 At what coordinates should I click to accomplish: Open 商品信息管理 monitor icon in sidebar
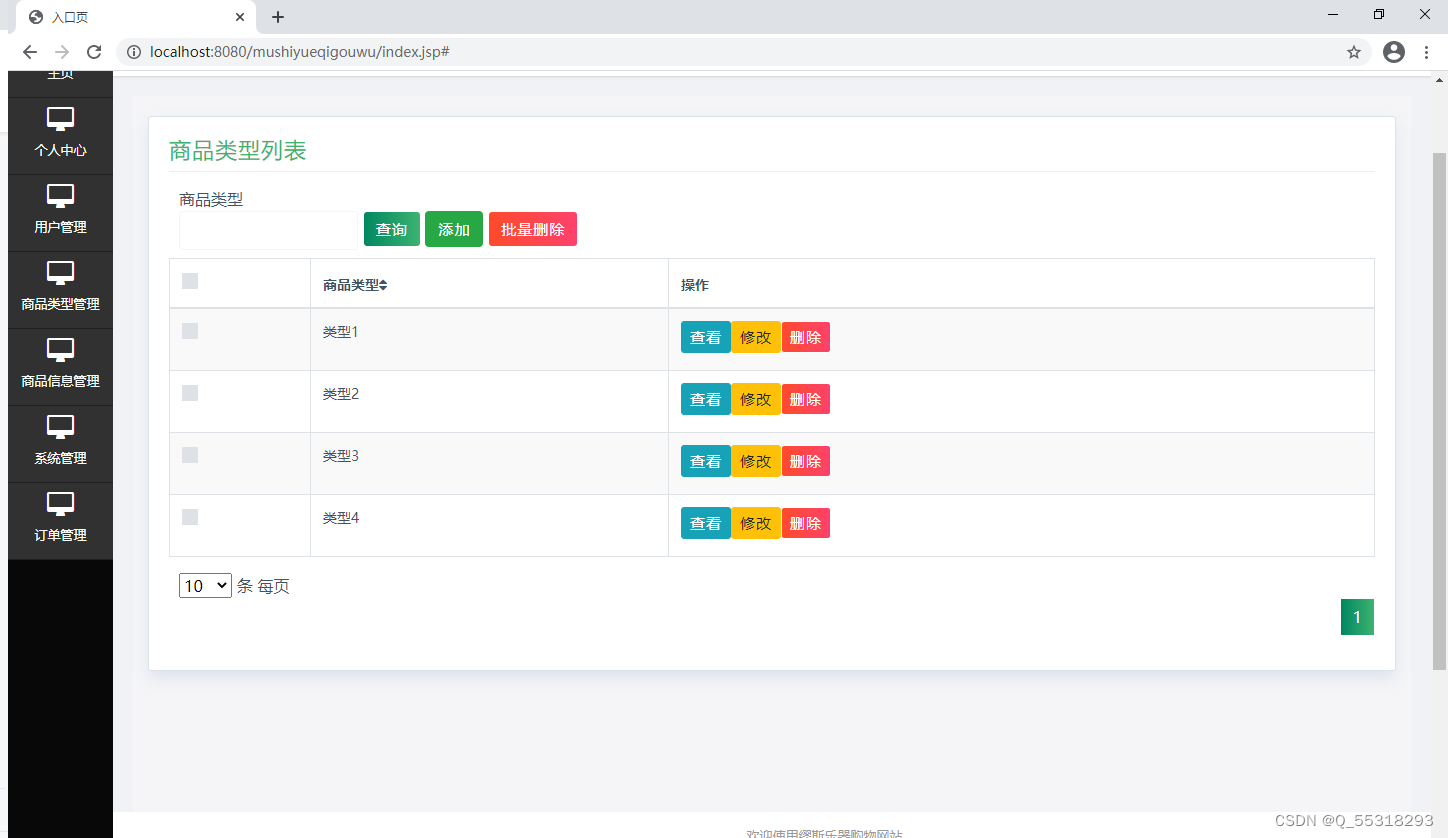coord(60,350)
